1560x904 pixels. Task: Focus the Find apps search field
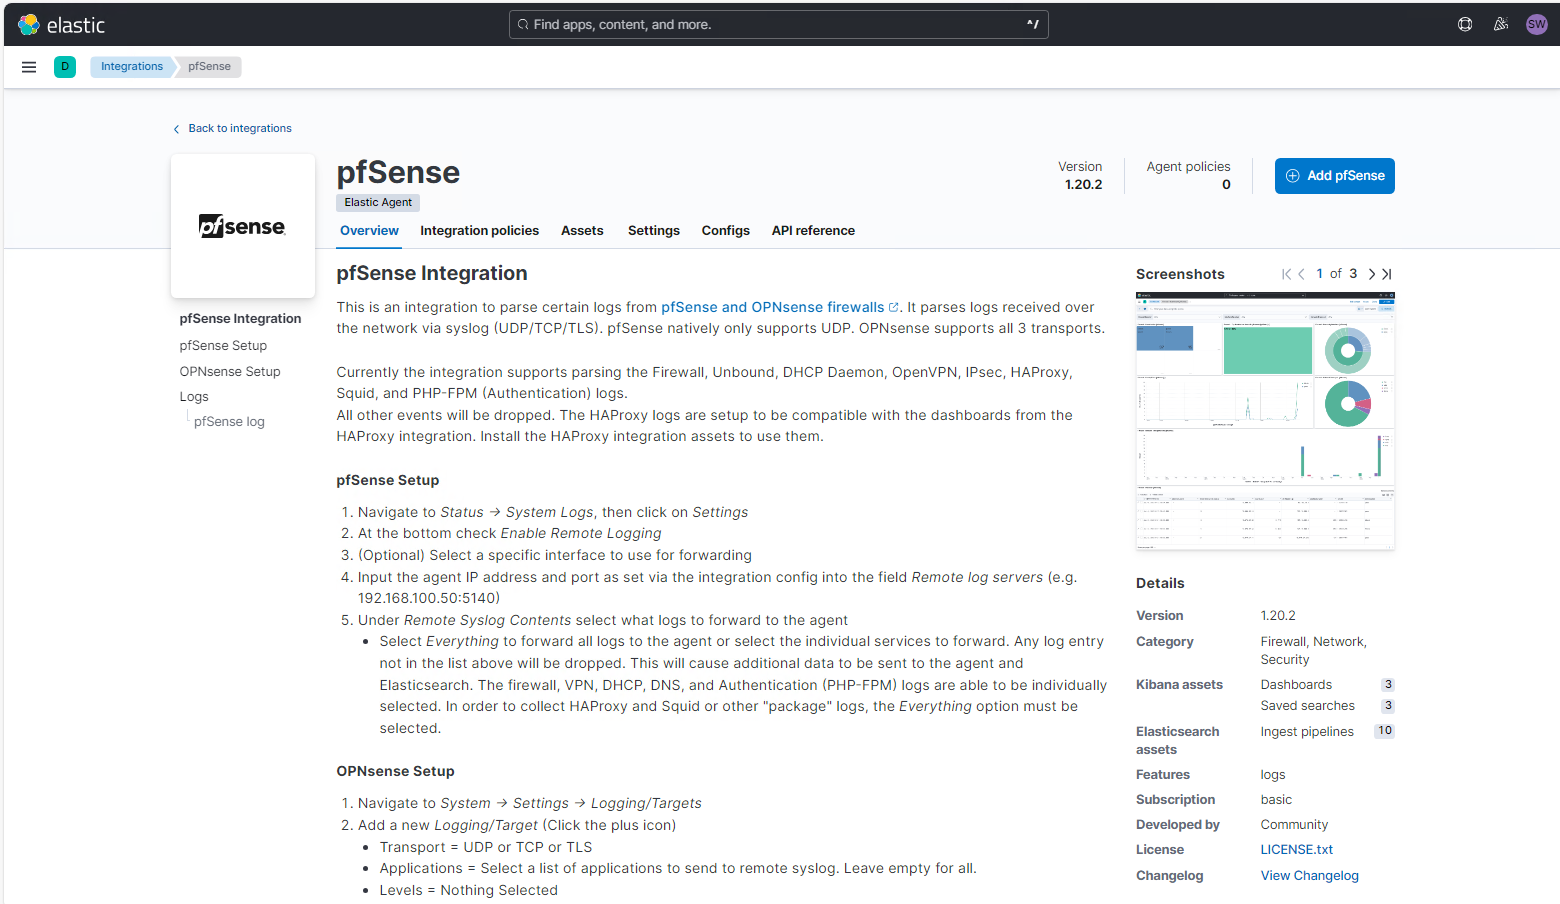click(779, 25)
